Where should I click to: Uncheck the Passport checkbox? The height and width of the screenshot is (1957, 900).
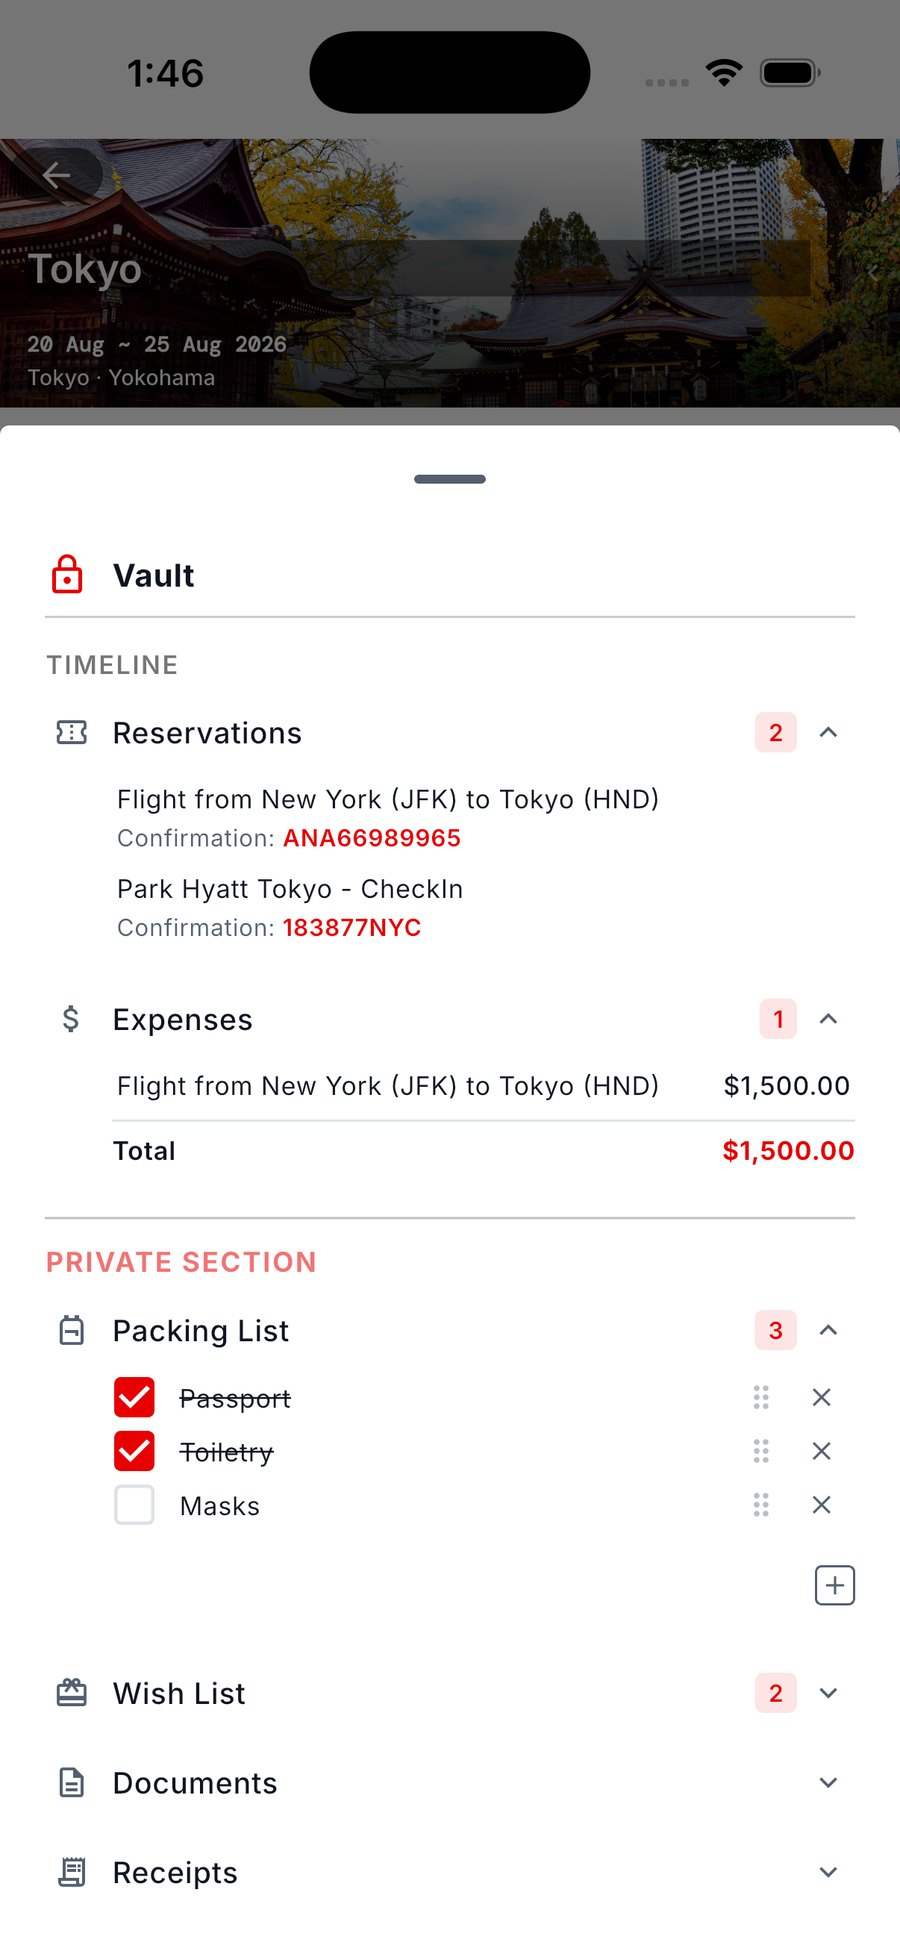[x=134, y=1397]
